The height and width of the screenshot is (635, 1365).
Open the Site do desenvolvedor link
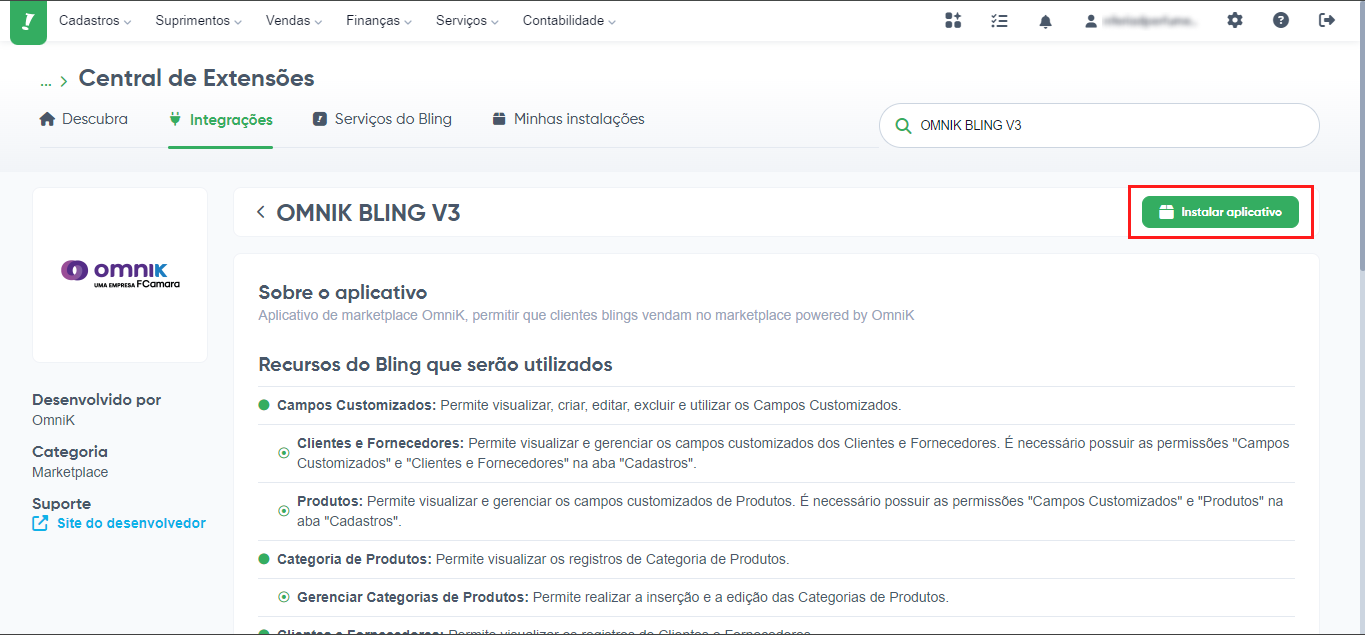(x=131, y=523)
